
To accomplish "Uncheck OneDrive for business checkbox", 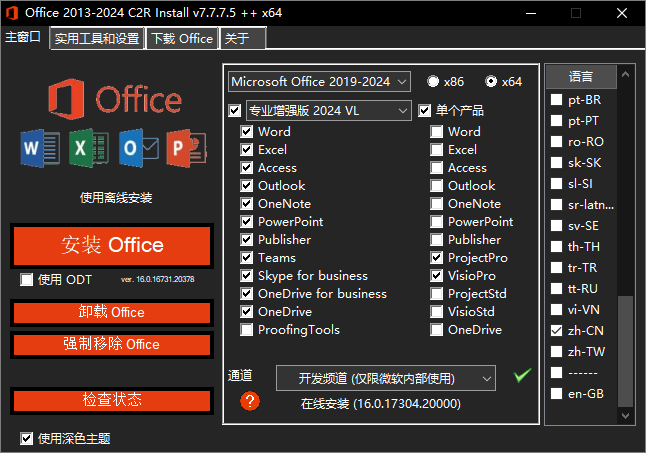I will (x=246, y=294).
